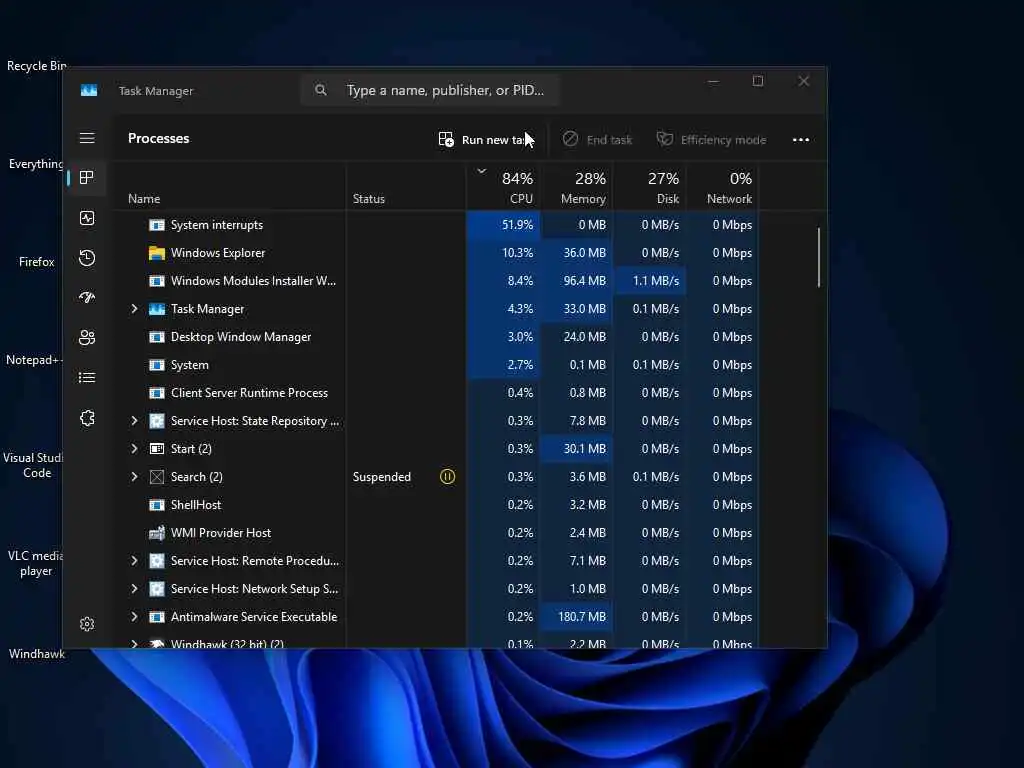Screen dimensions: 1024x768
Task: Click the Run new task button
Action: (x=486, y=140)
